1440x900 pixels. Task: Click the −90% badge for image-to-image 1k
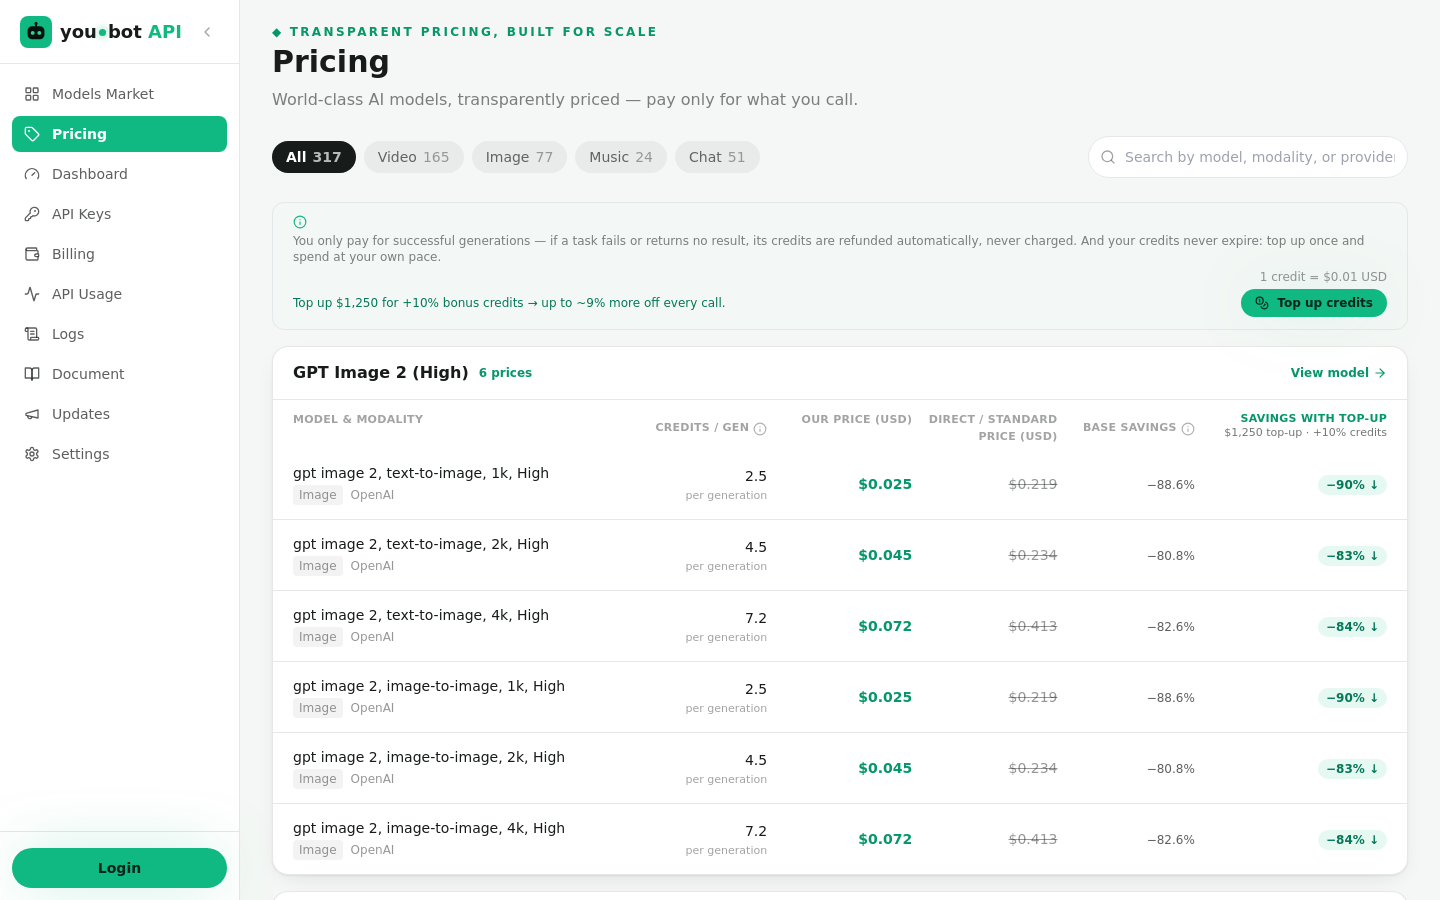[x=1352, y=698]
